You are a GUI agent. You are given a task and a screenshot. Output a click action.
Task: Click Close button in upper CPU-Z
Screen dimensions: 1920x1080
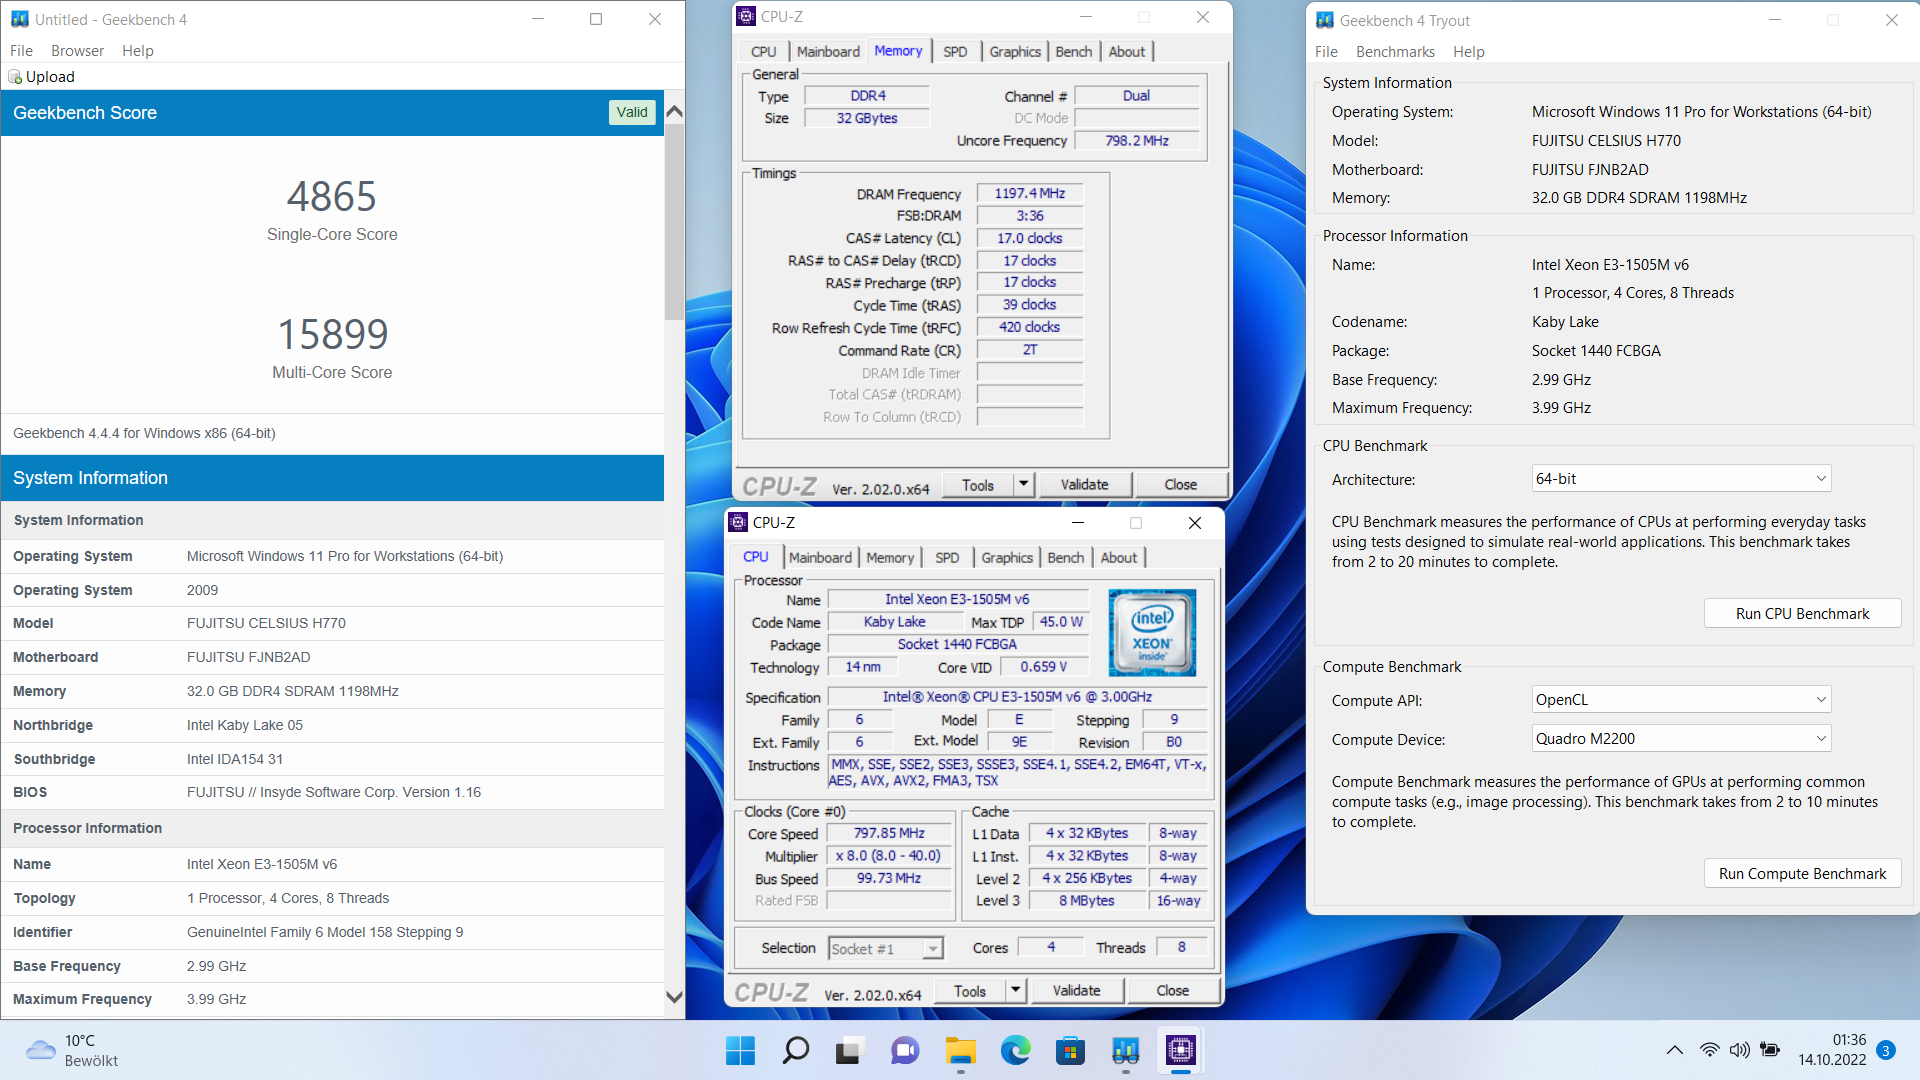point(1181,485)
